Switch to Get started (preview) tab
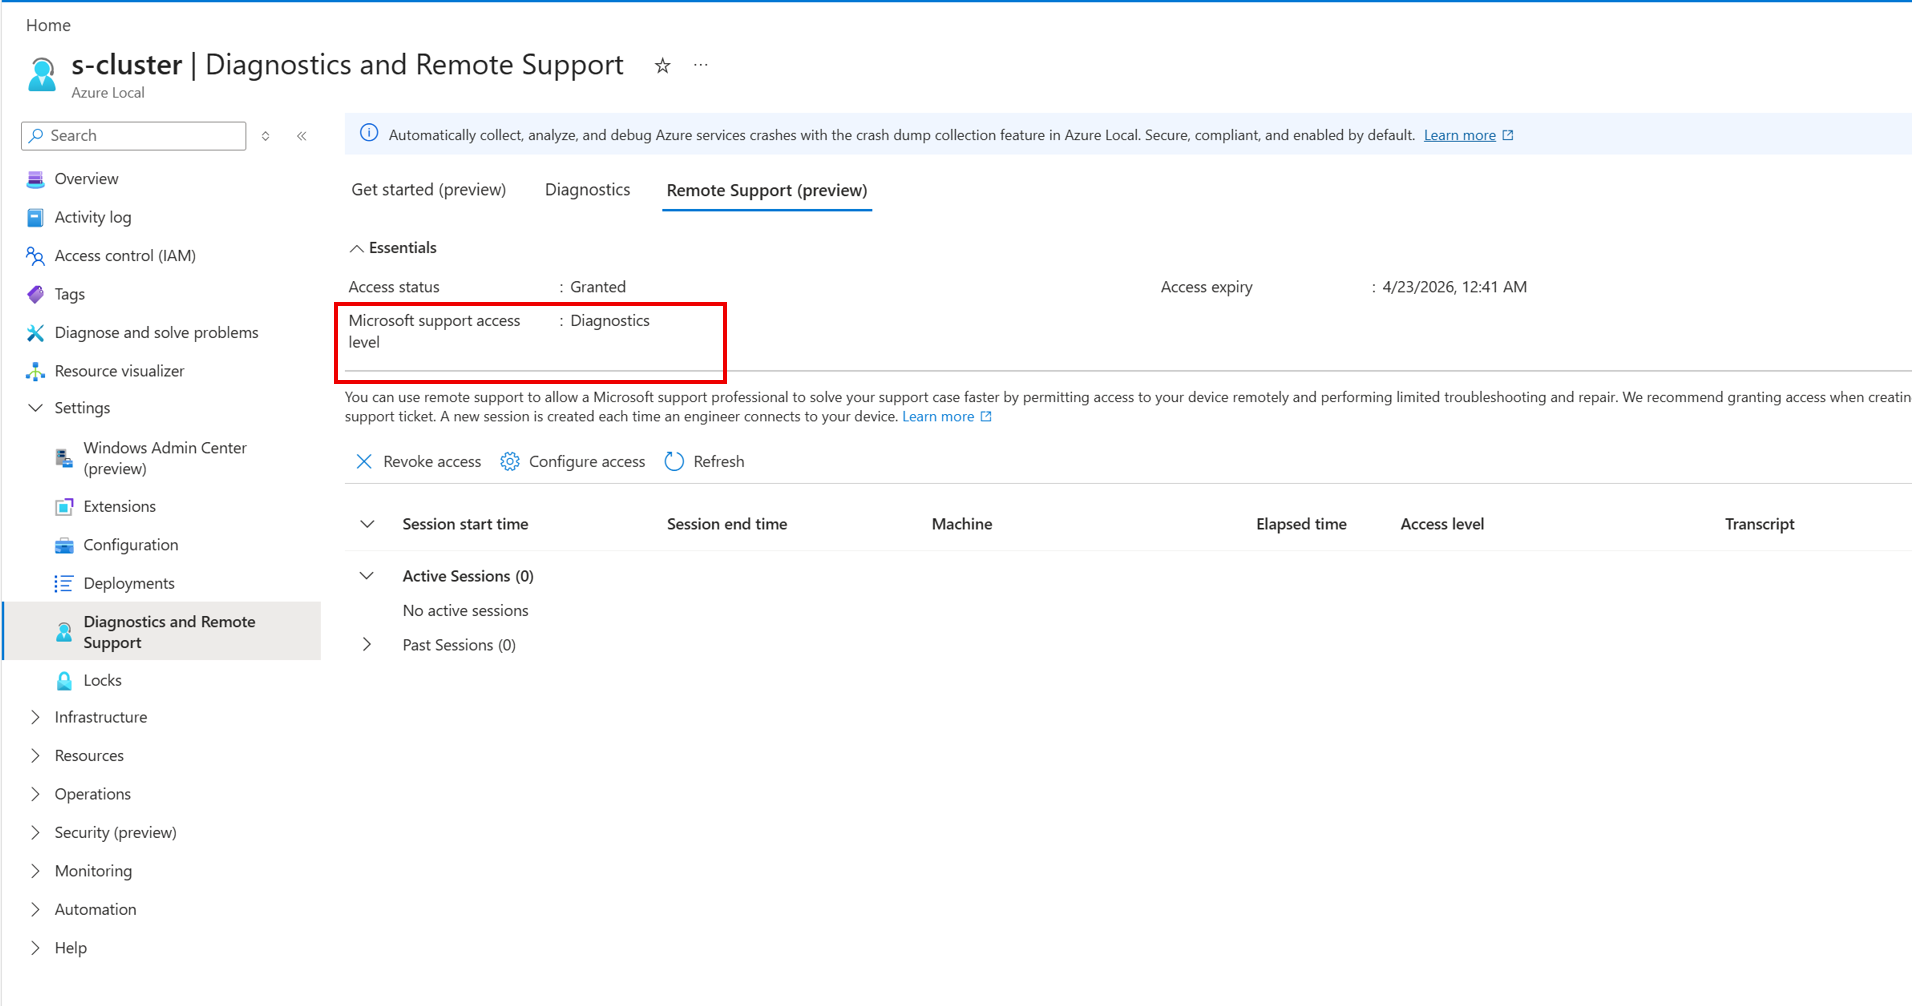Image resolution: width=1912 pixels, height=1006 pixels. pyautogui.click(x=429, y=190)
